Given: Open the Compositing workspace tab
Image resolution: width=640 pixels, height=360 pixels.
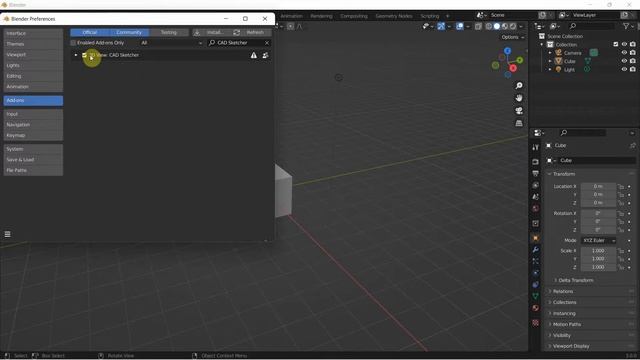Looking at the screenshot, I should [354, 16].
